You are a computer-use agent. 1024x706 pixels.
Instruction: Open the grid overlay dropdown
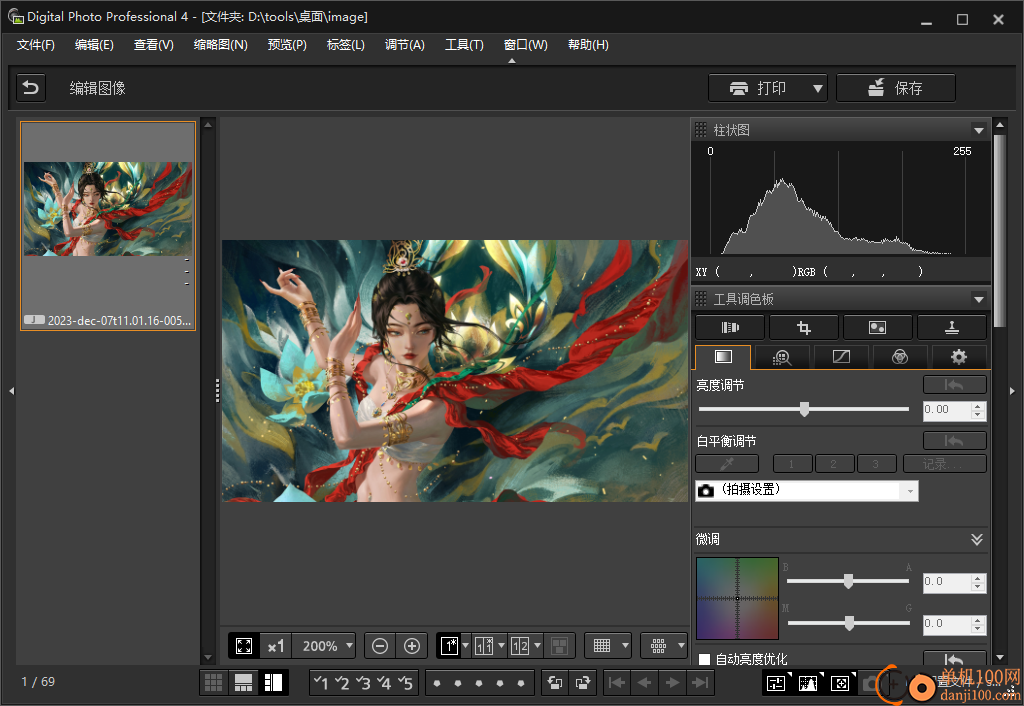[x=608, y=646]
